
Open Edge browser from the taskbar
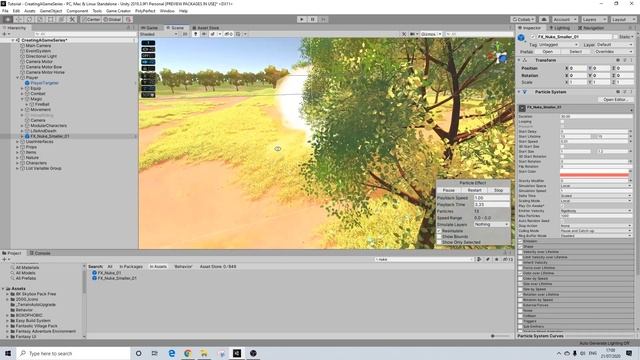[171, 353]
